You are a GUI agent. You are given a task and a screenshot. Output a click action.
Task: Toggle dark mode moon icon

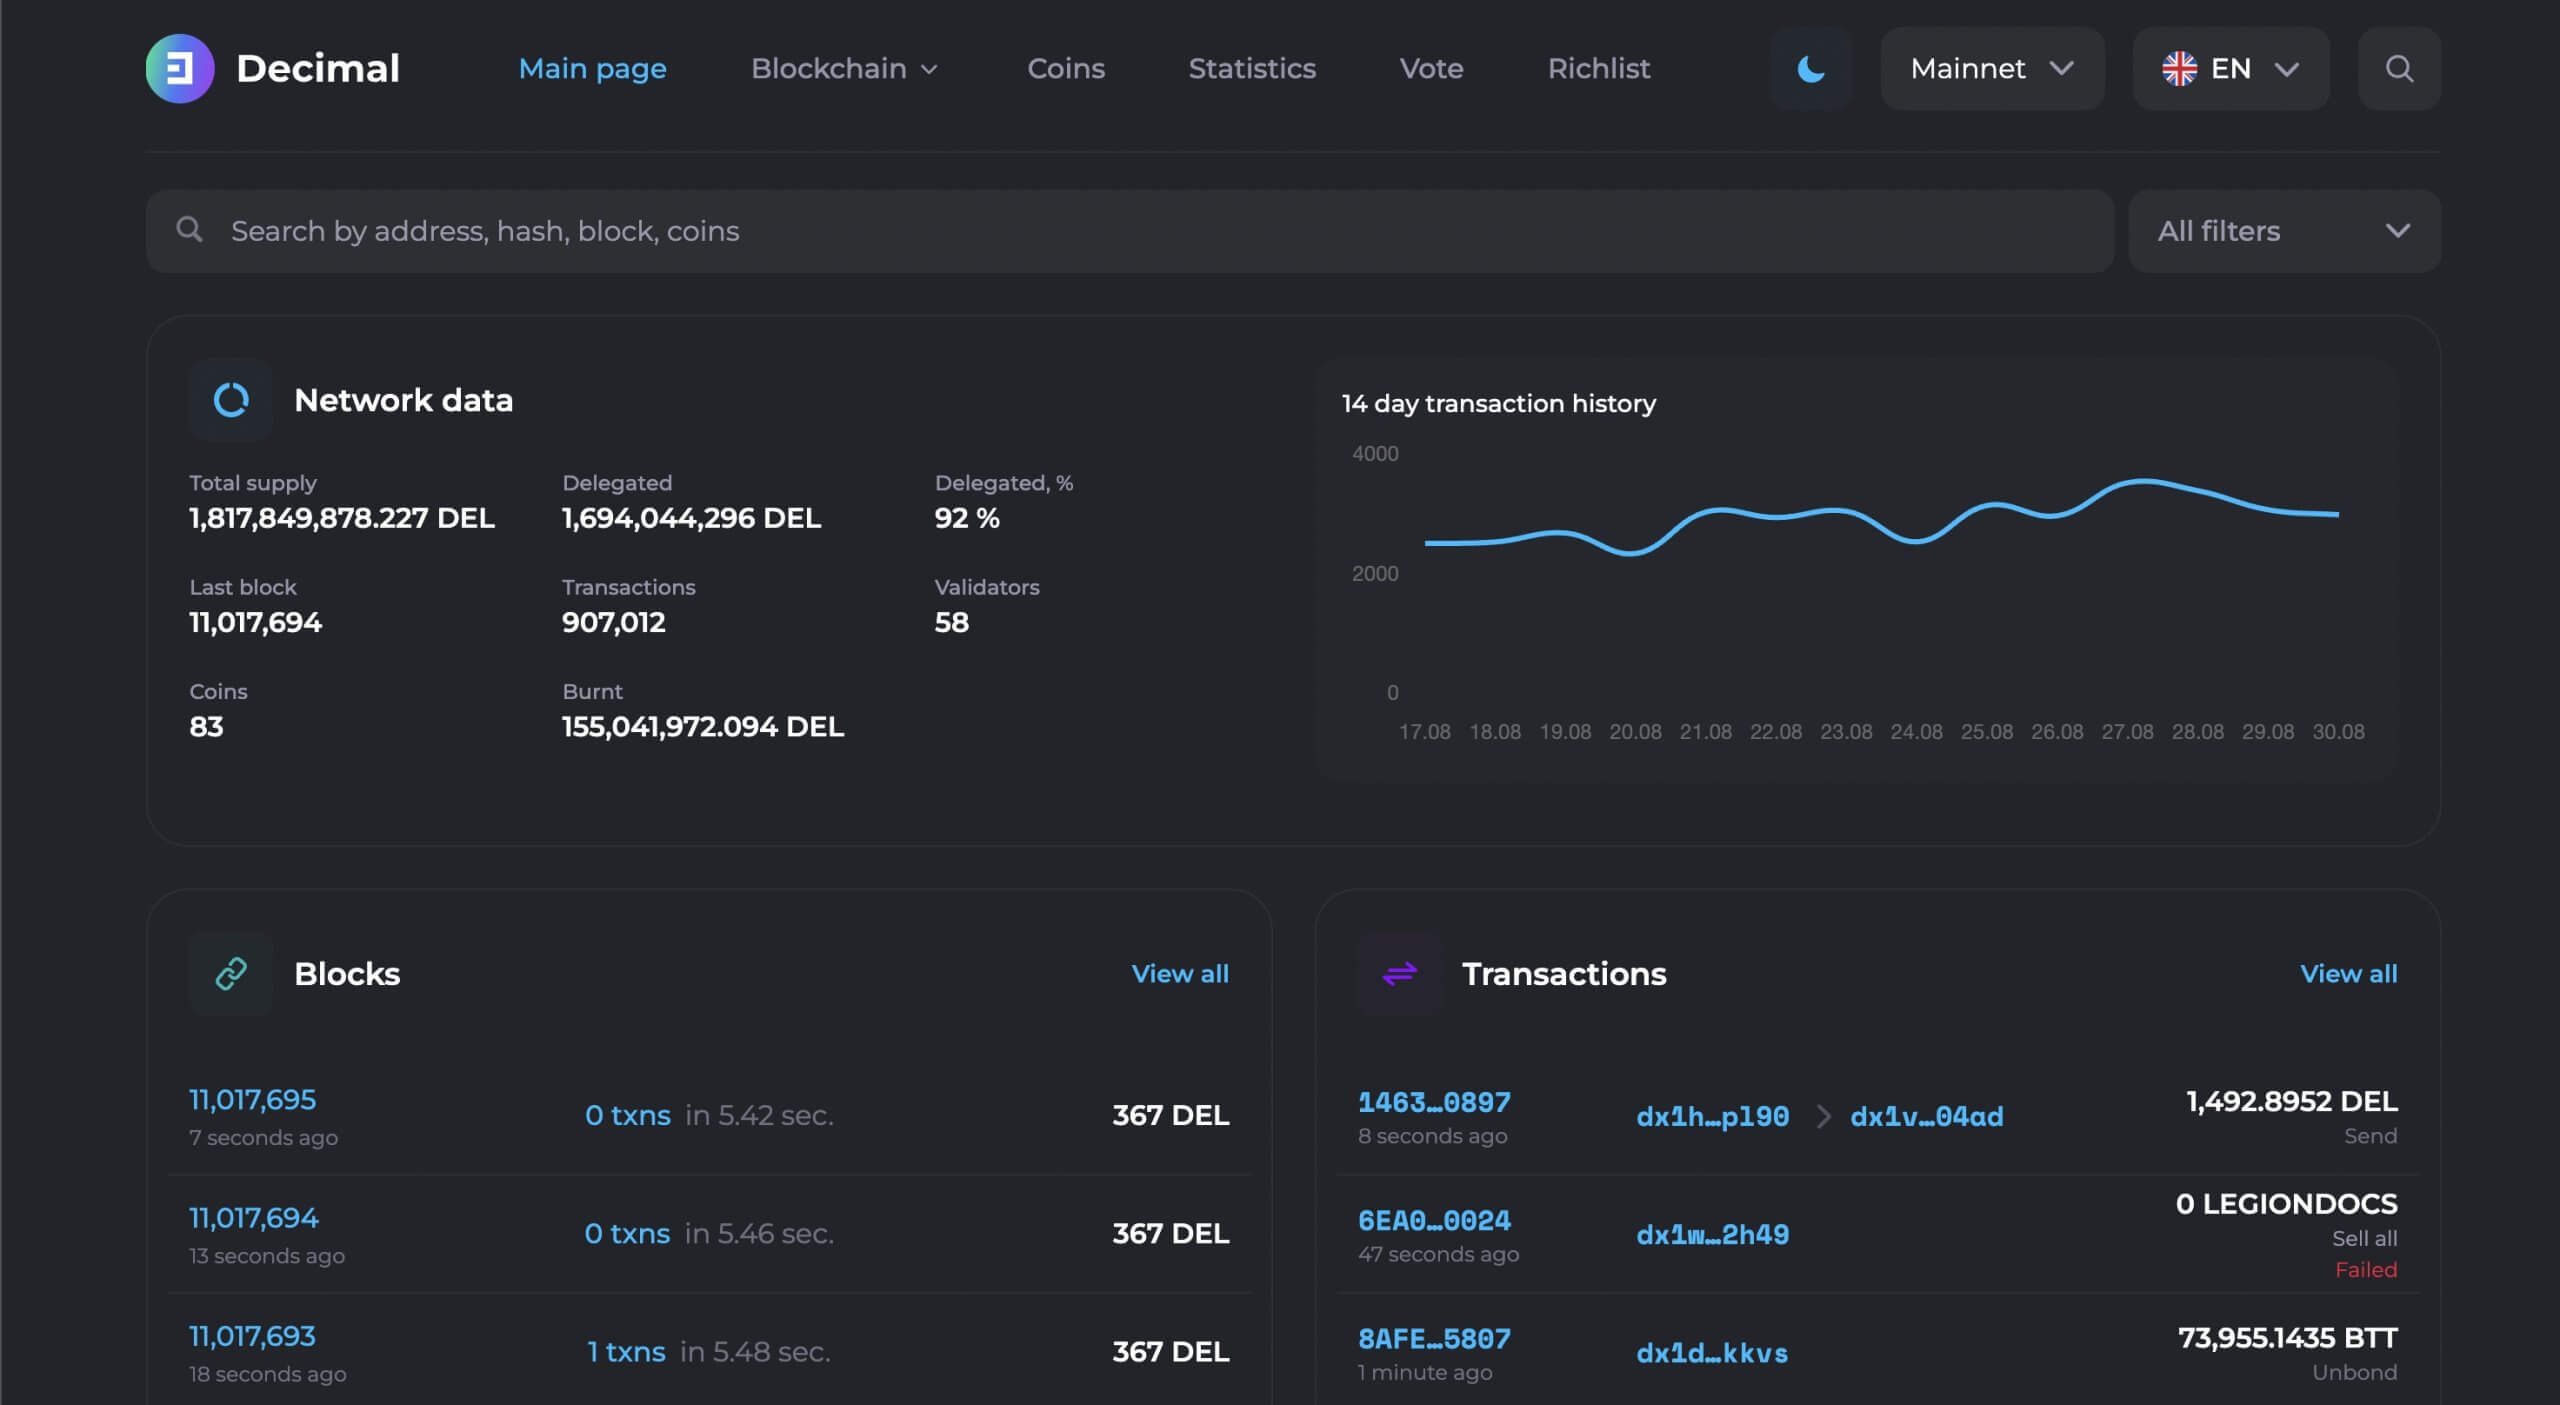click(x=1810, y=68)
